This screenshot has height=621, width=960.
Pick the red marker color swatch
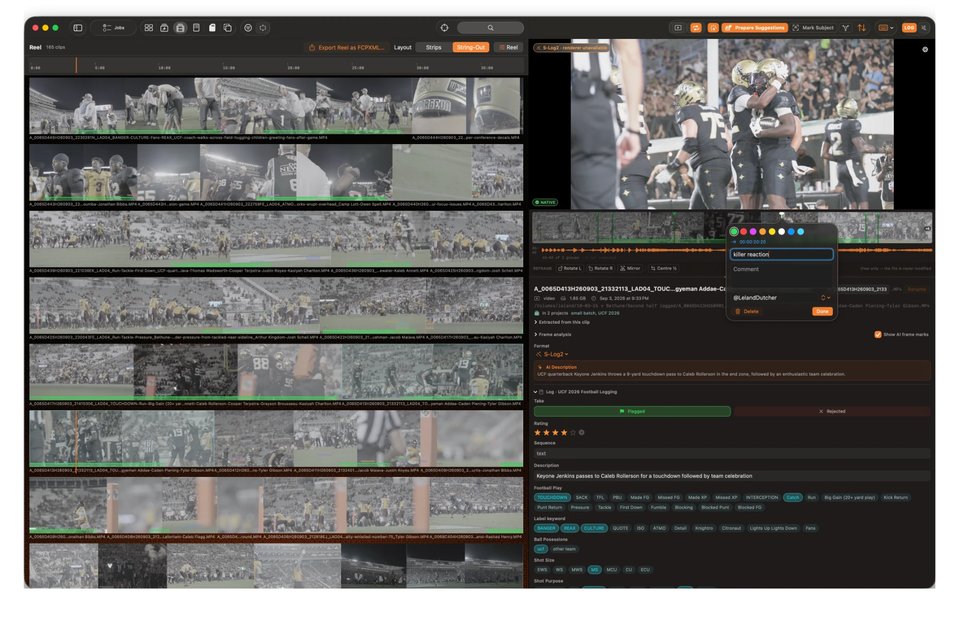pos(743,231)
